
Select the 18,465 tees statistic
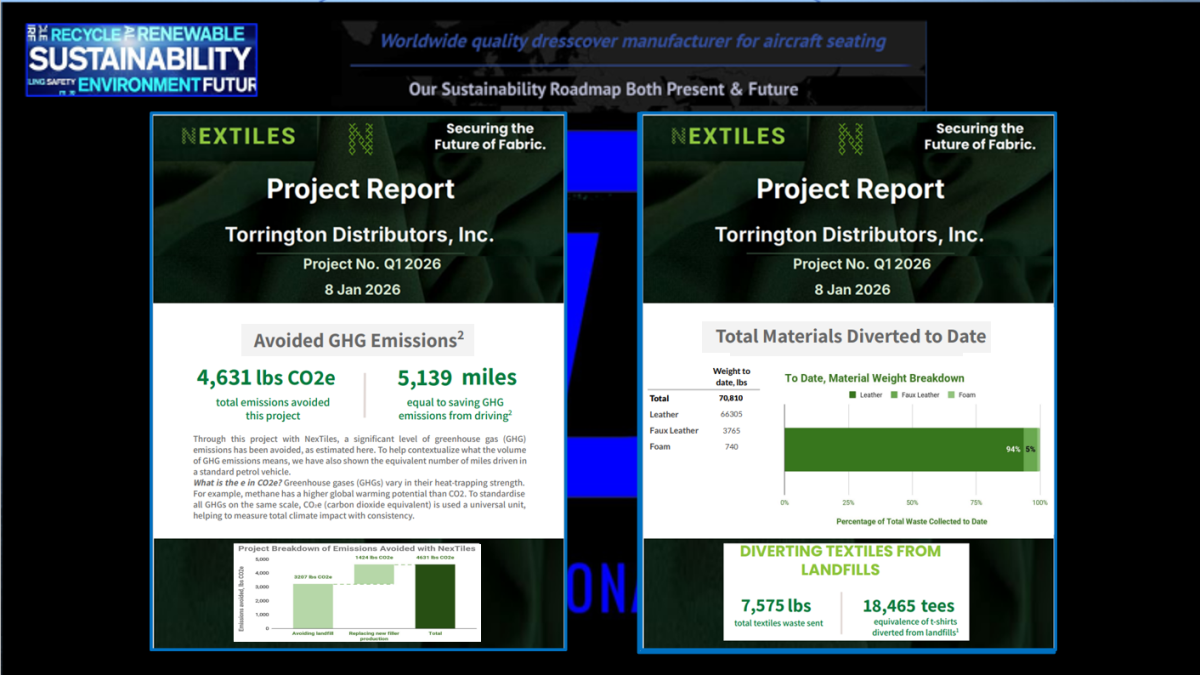click(907, 606)
